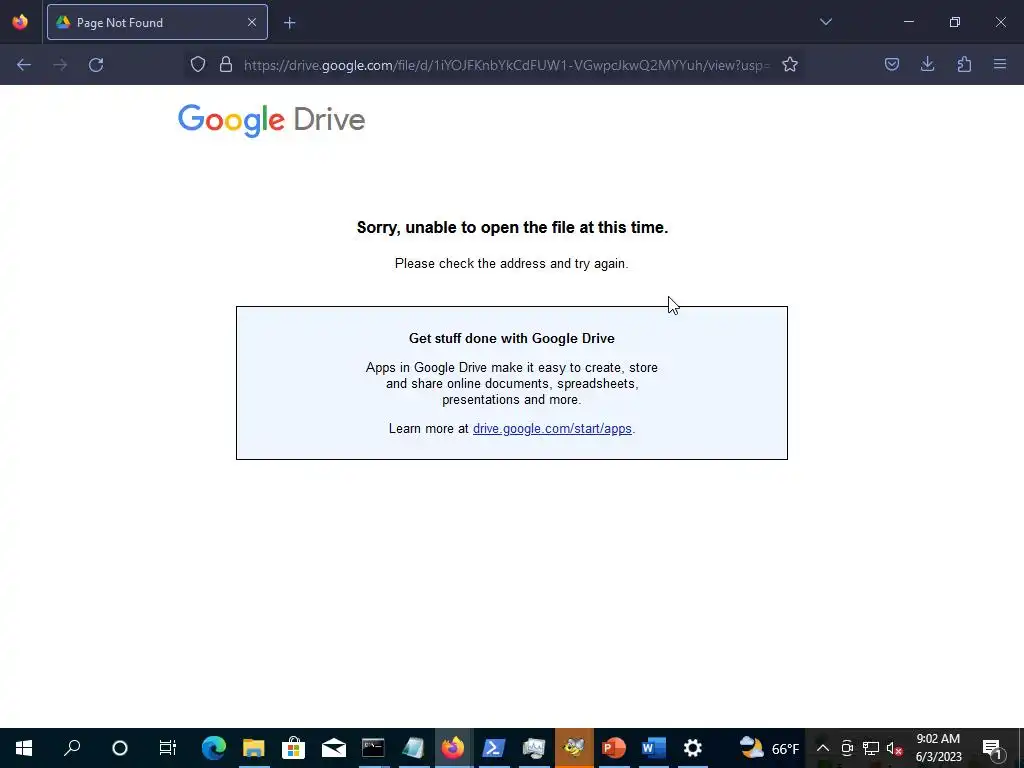Screen dimensions: 1024x768
Task: Bookmark this page with the star
Action: click(x=790, y=65)
